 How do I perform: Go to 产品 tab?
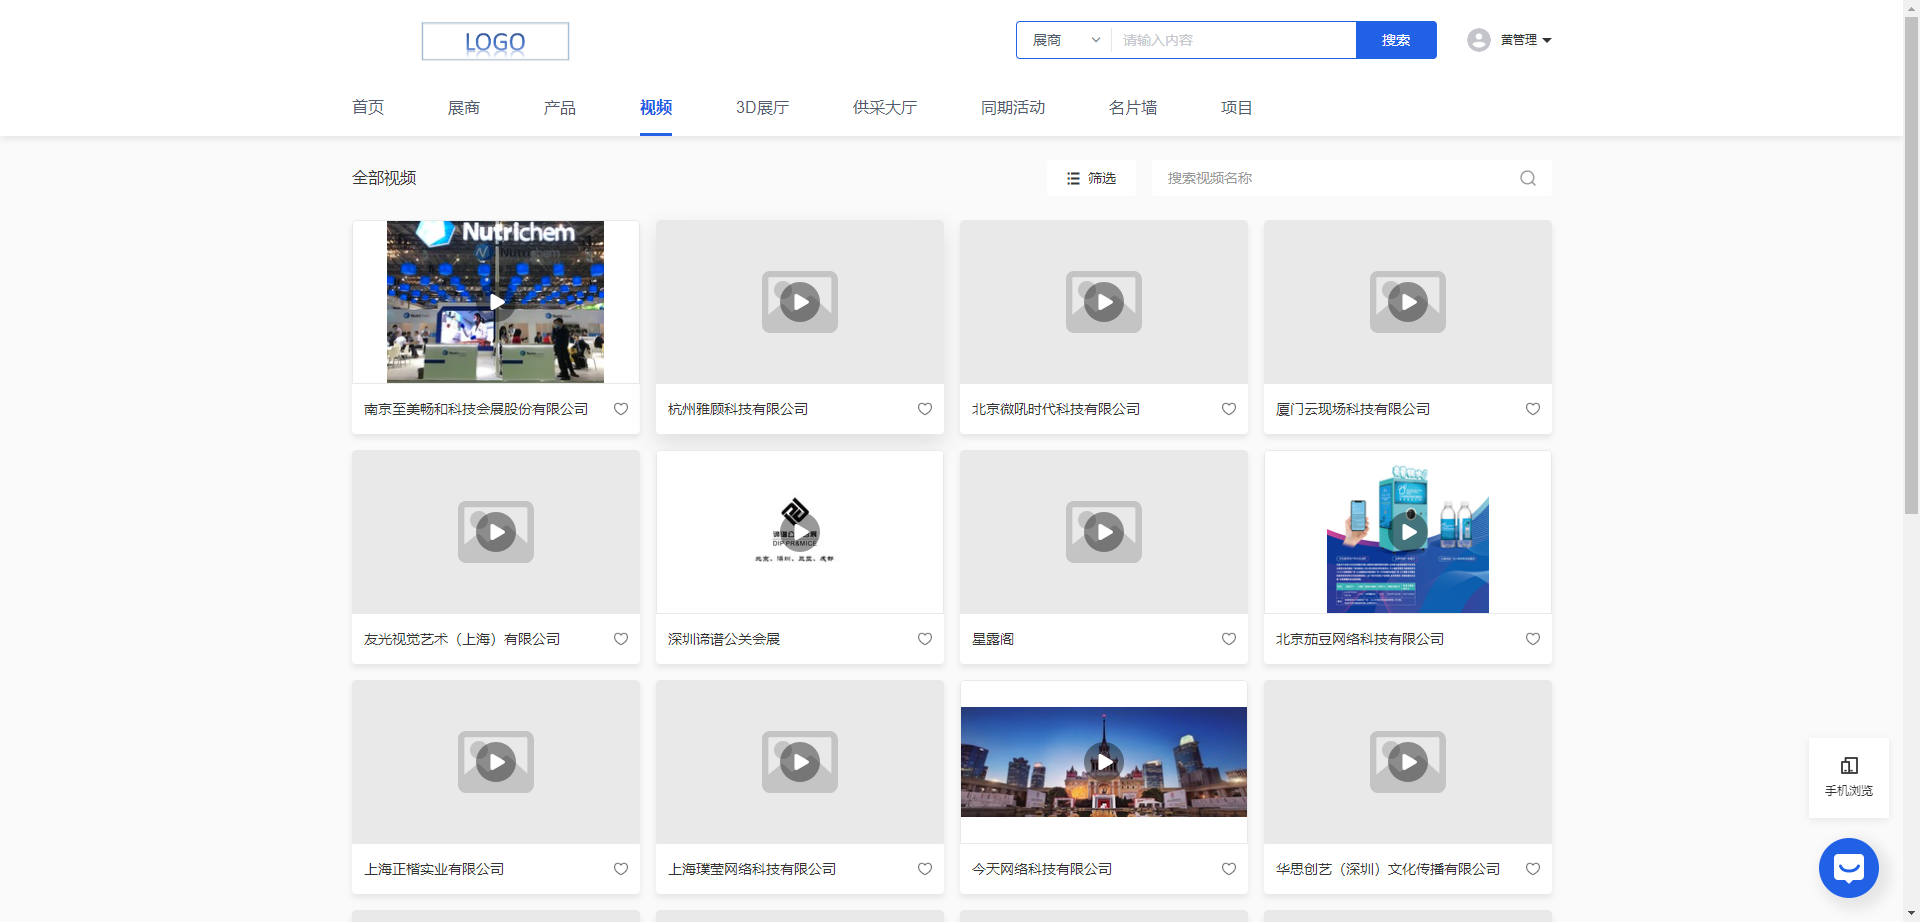point(560,107)
